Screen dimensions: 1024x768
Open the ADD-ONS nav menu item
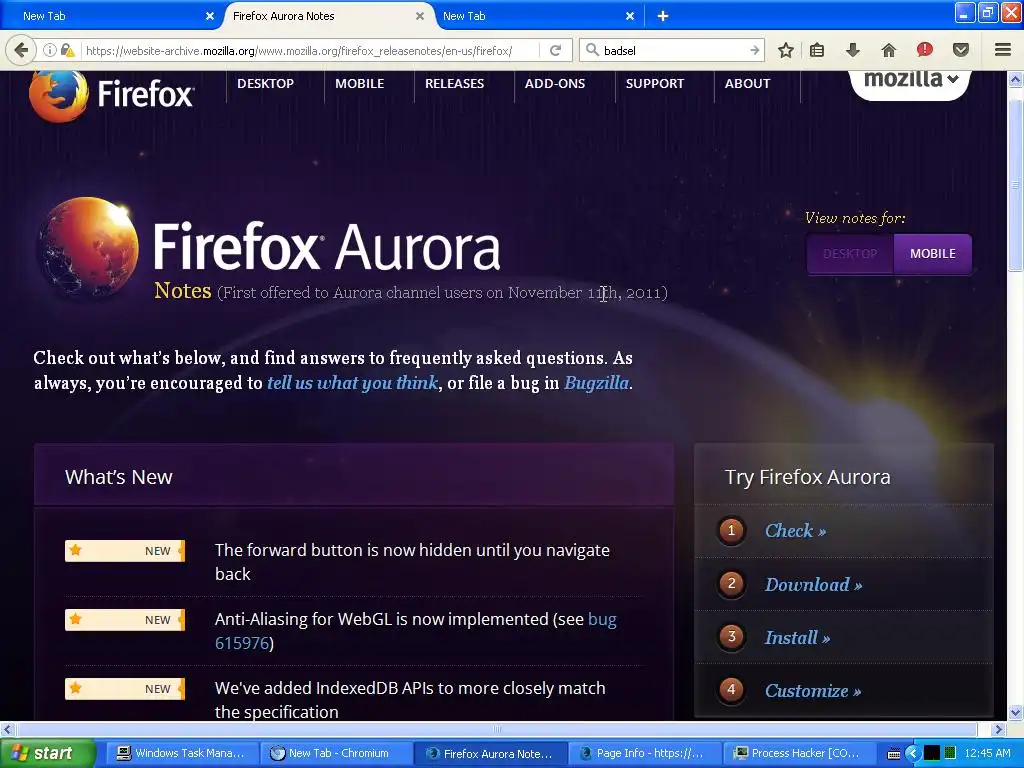click(x=555, y=84)
